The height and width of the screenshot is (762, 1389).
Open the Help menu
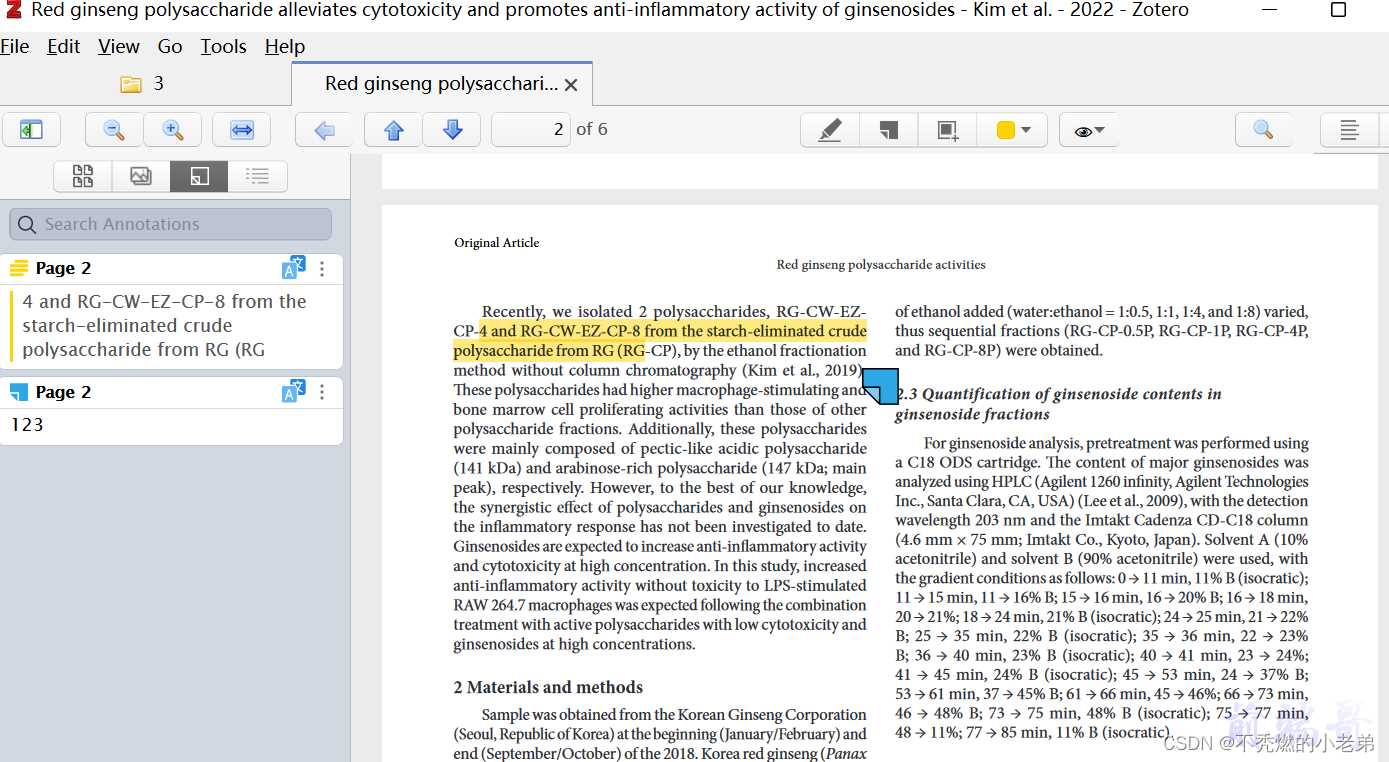(x=285, y=46)
